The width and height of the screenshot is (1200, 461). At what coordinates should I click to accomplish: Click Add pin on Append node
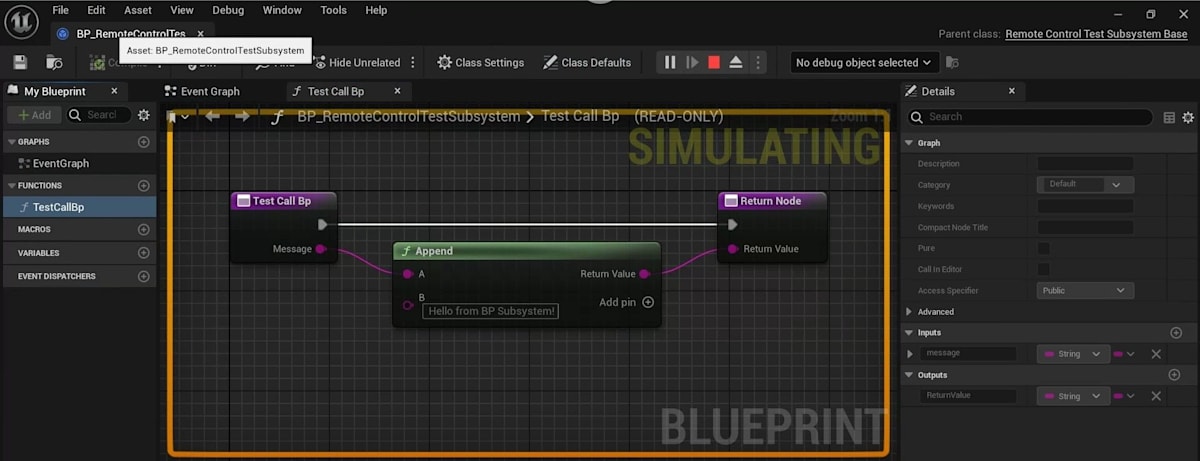click(x=627, y=302)
